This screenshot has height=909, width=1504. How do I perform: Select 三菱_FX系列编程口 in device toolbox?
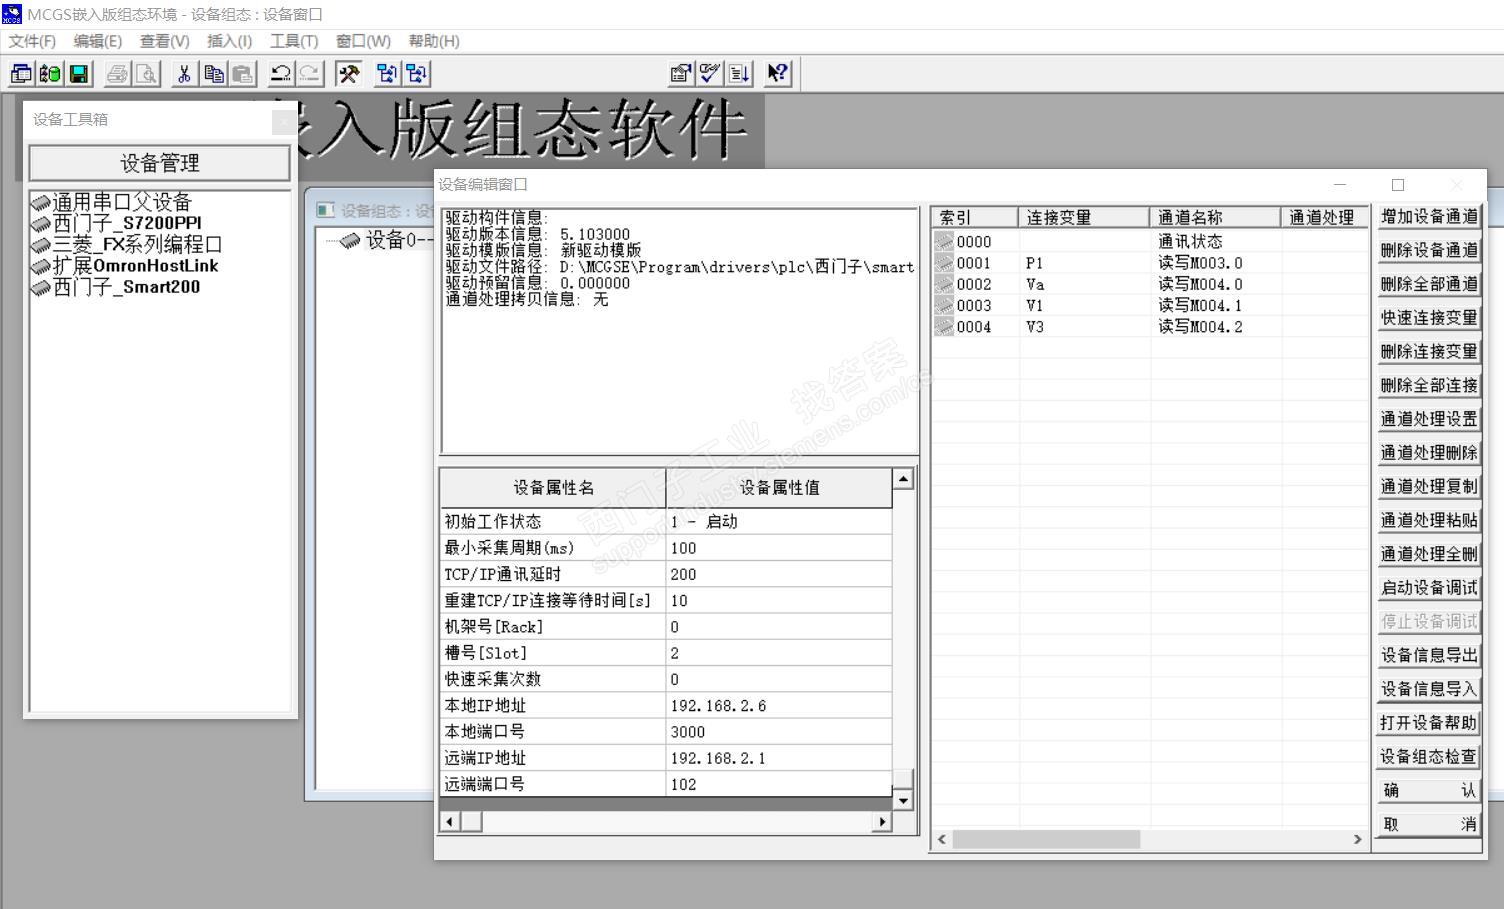coord(126,244)
